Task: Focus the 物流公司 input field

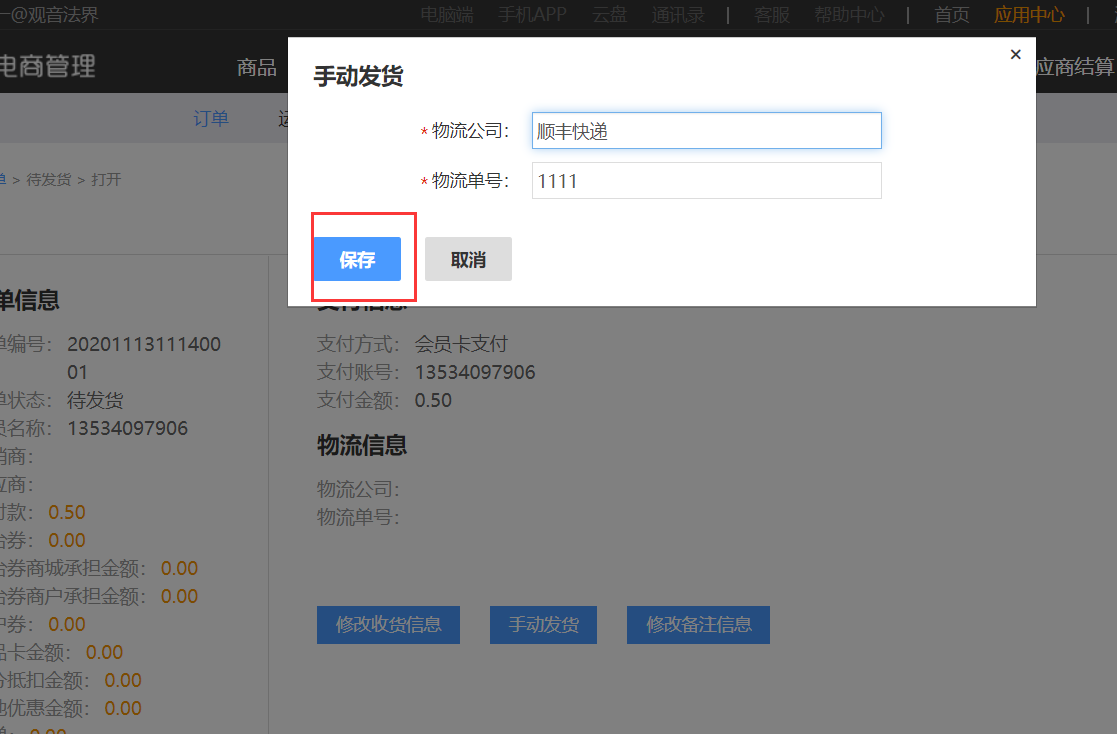Action: 707,130
